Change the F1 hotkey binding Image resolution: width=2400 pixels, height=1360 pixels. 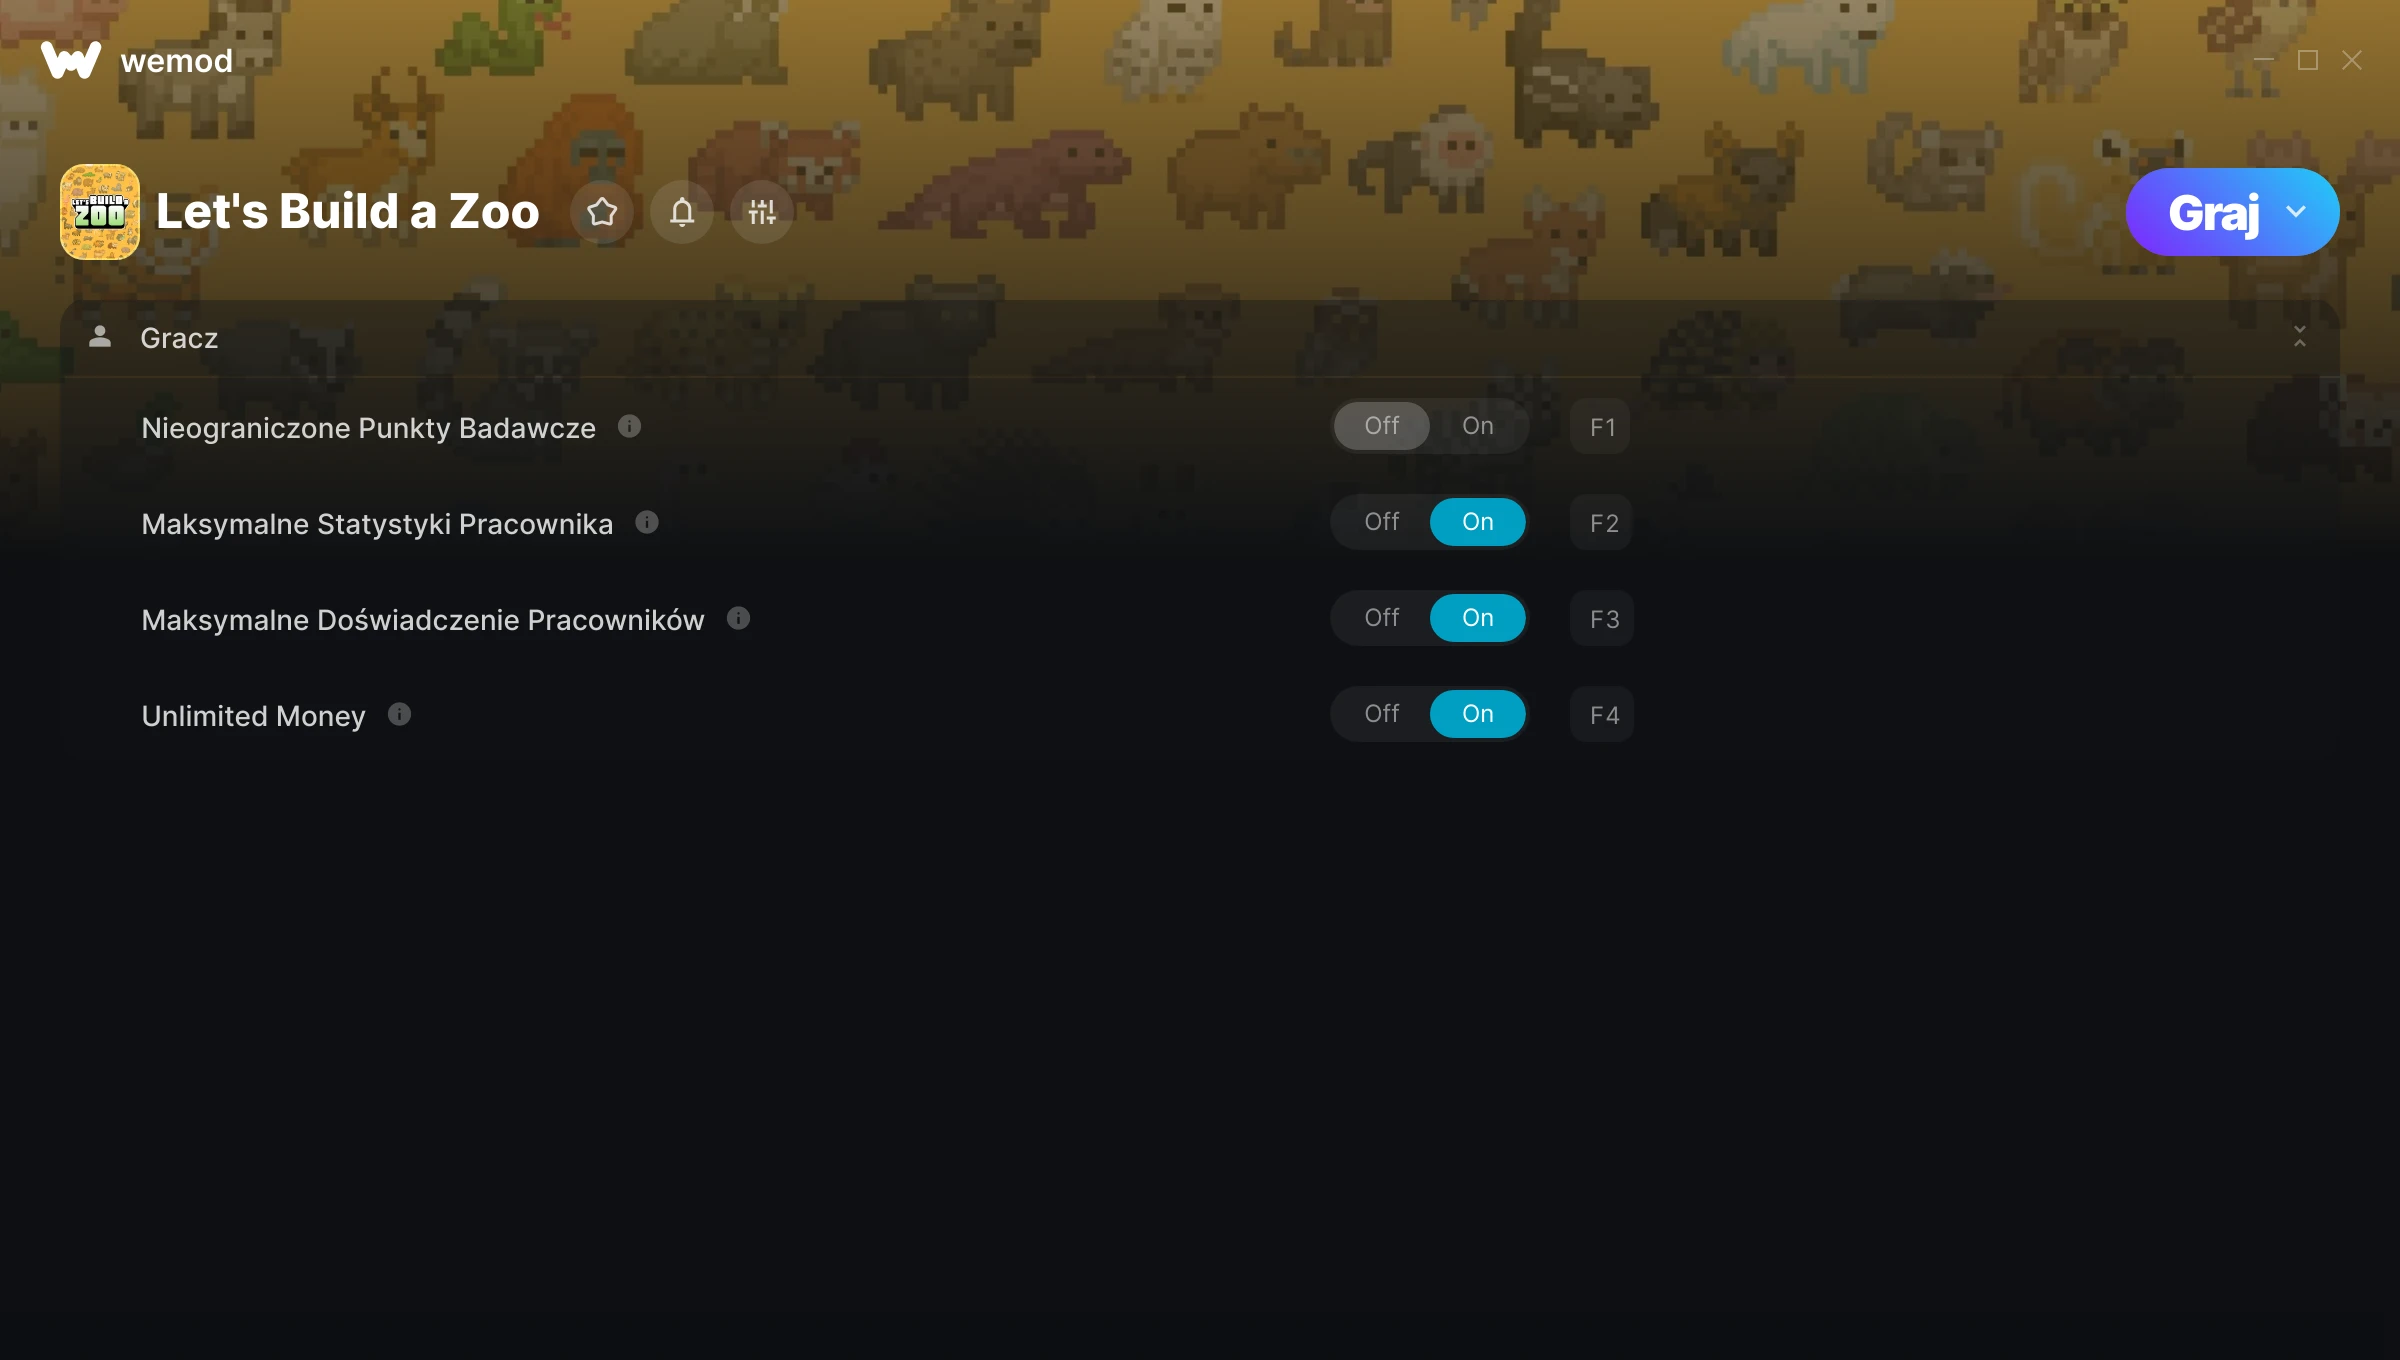click(x=1602, y=427)
